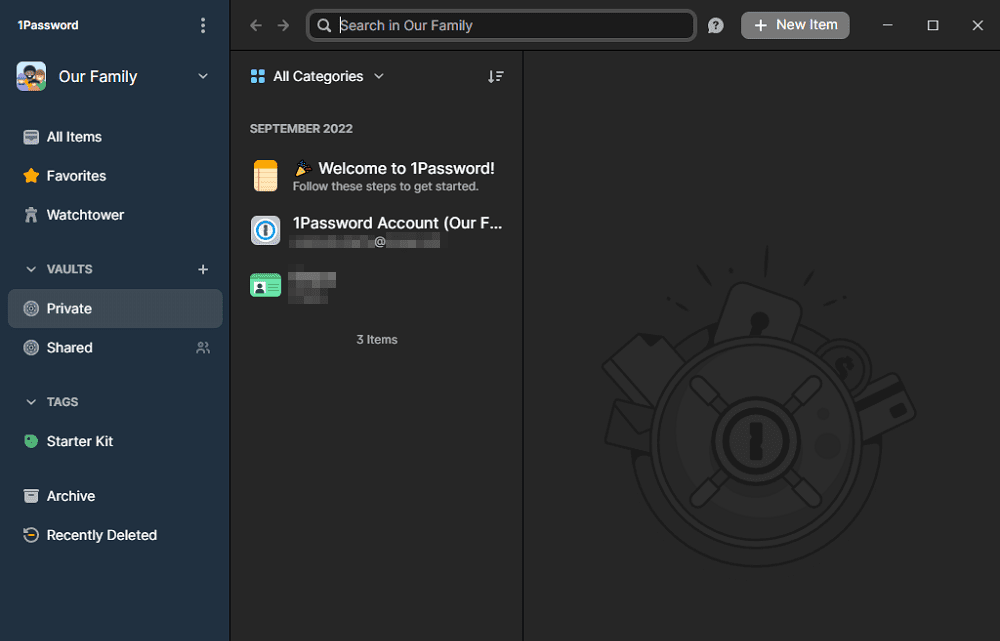Open the help question mark icon
Viewport: 1000px width, 641px height.
(x=716, y=26)
